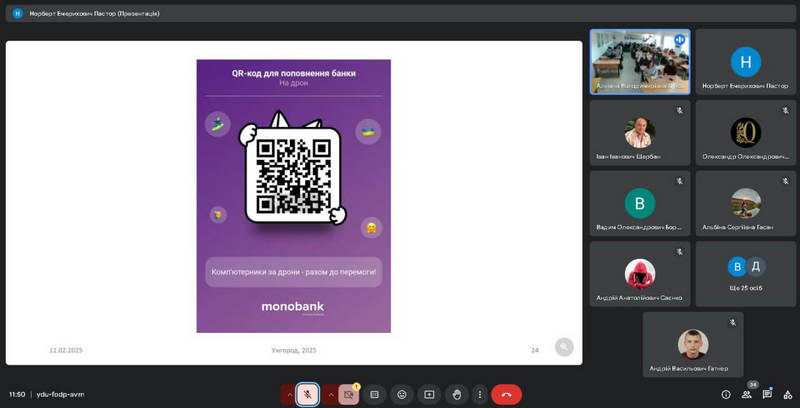This screenshot has width=800, height=408.
Task: Select Андрій Васильович's tile
Action: tap(693, 345)
